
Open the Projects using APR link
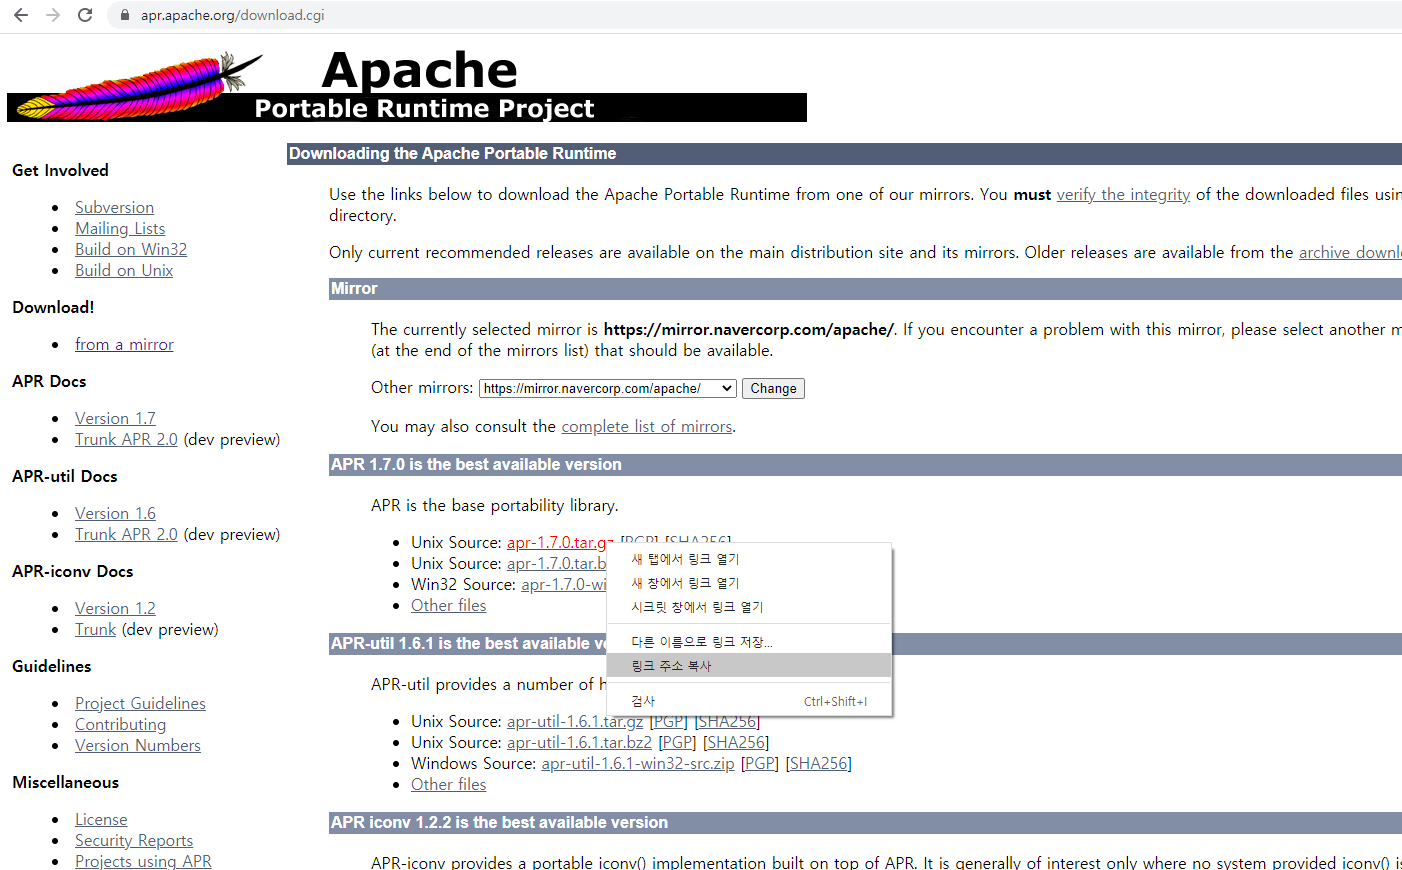[143, 861]
